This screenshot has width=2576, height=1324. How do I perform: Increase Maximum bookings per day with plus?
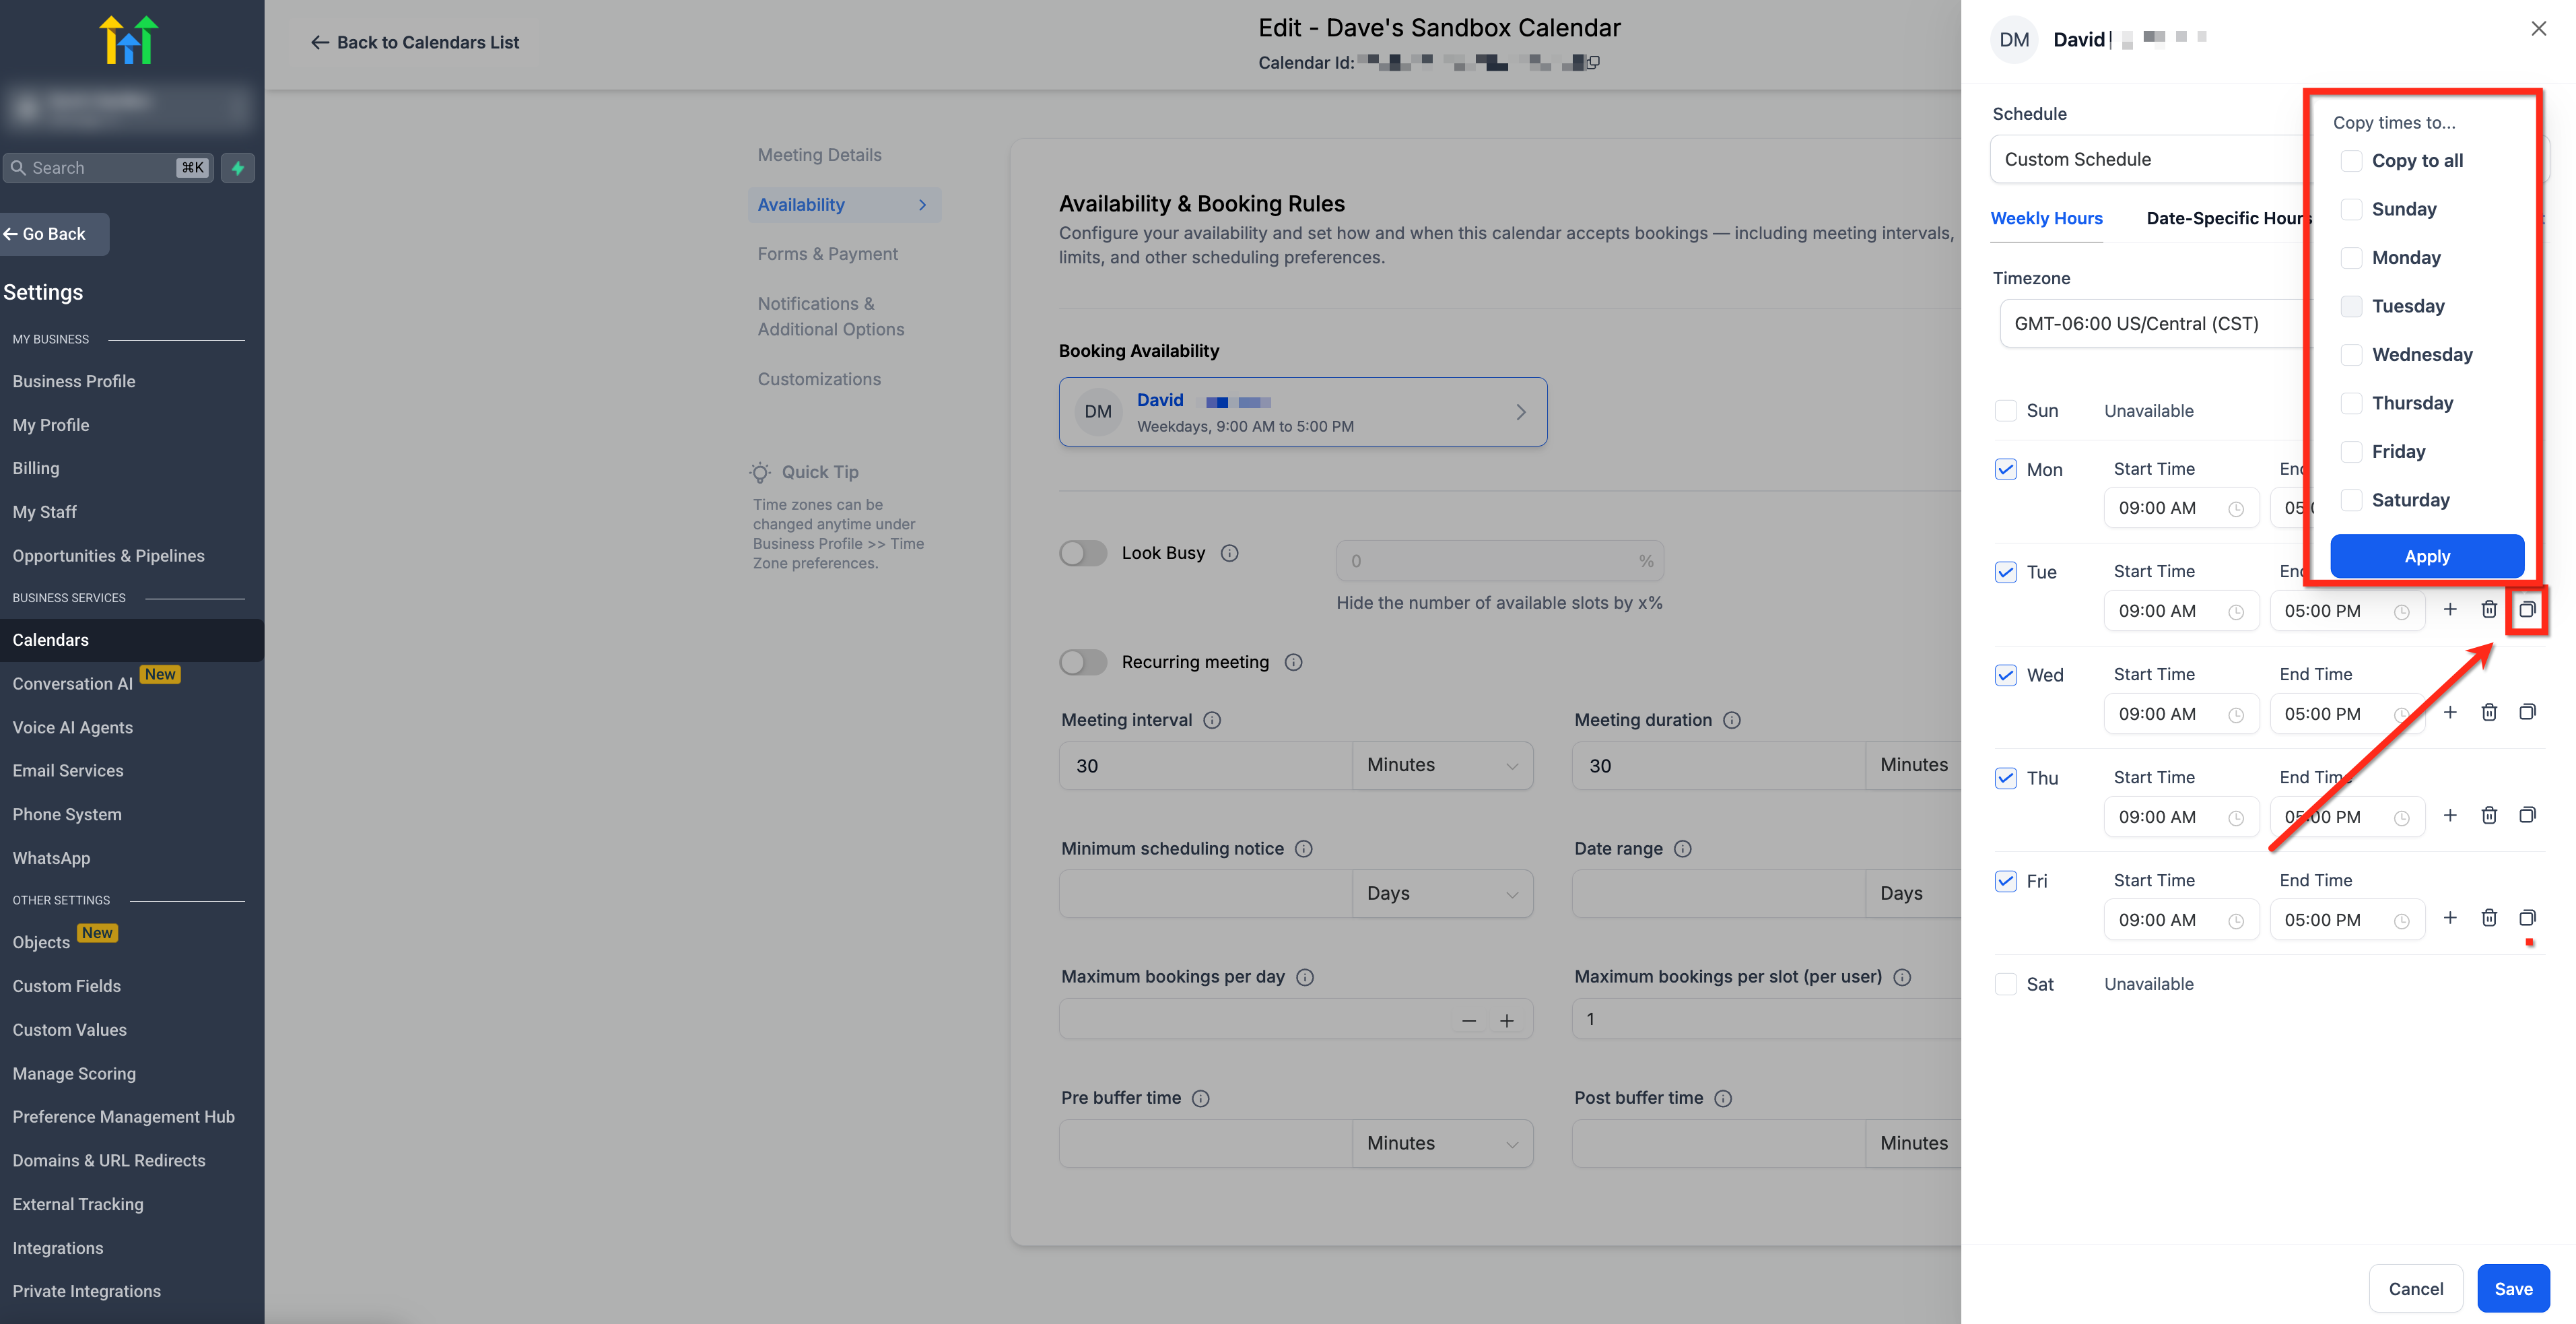point(1506,1020)
